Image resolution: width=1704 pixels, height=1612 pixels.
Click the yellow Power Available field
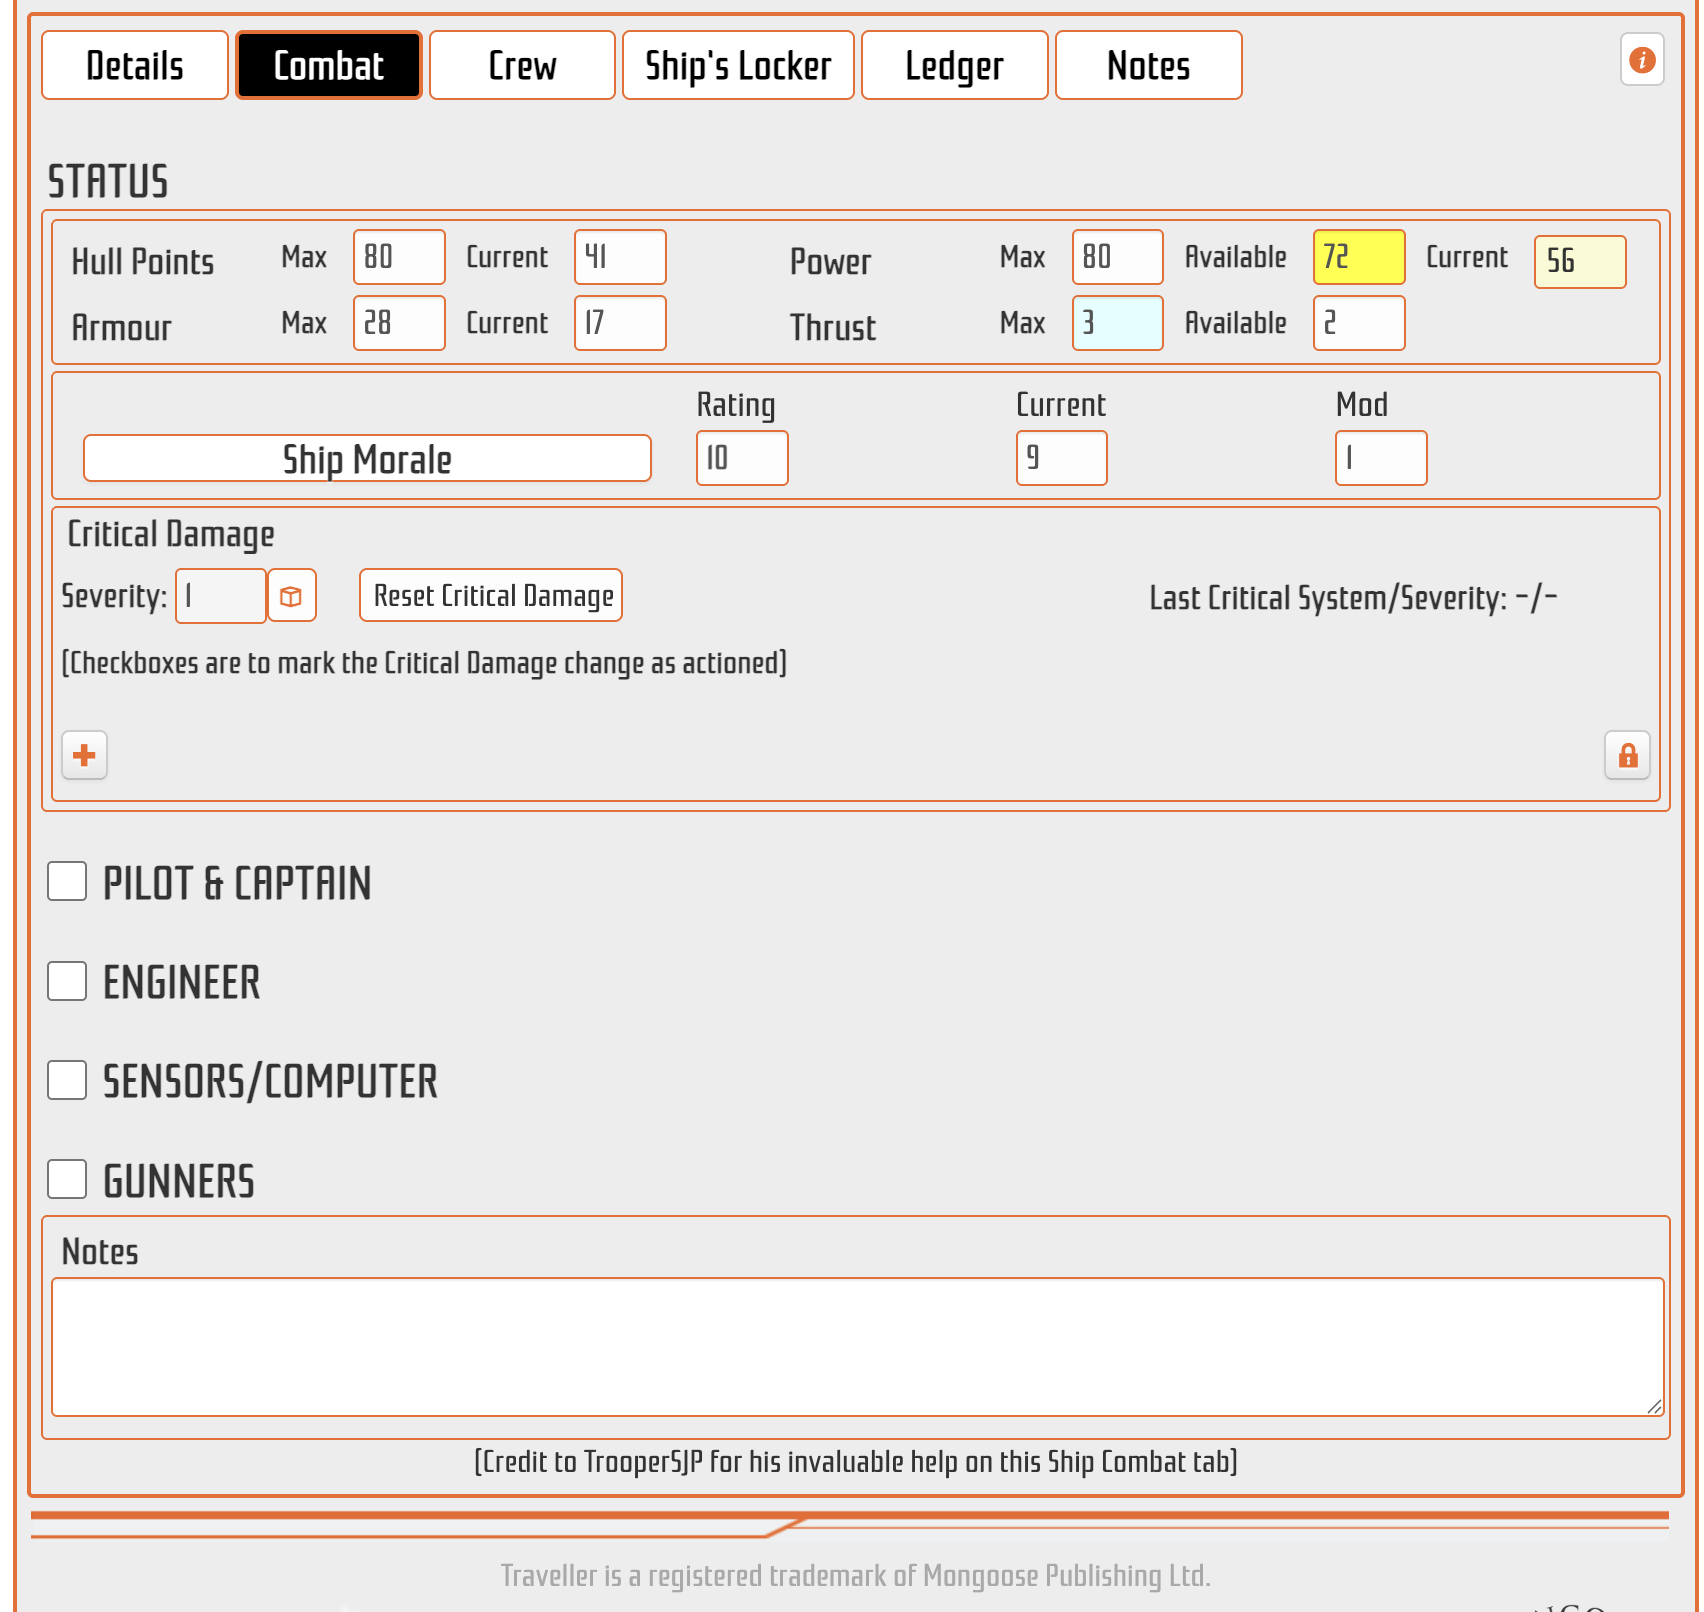pos(1358,258)
